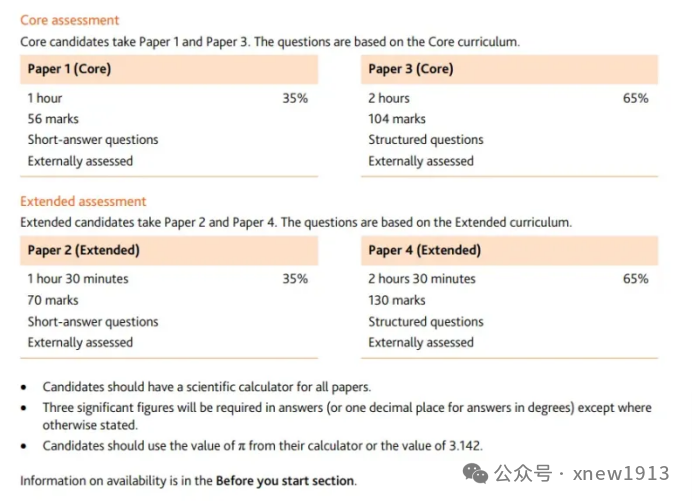This screenshot has width=692, height=501.
Task: Click the scientific calculator bullet point
Action: (x=206, y=387)
